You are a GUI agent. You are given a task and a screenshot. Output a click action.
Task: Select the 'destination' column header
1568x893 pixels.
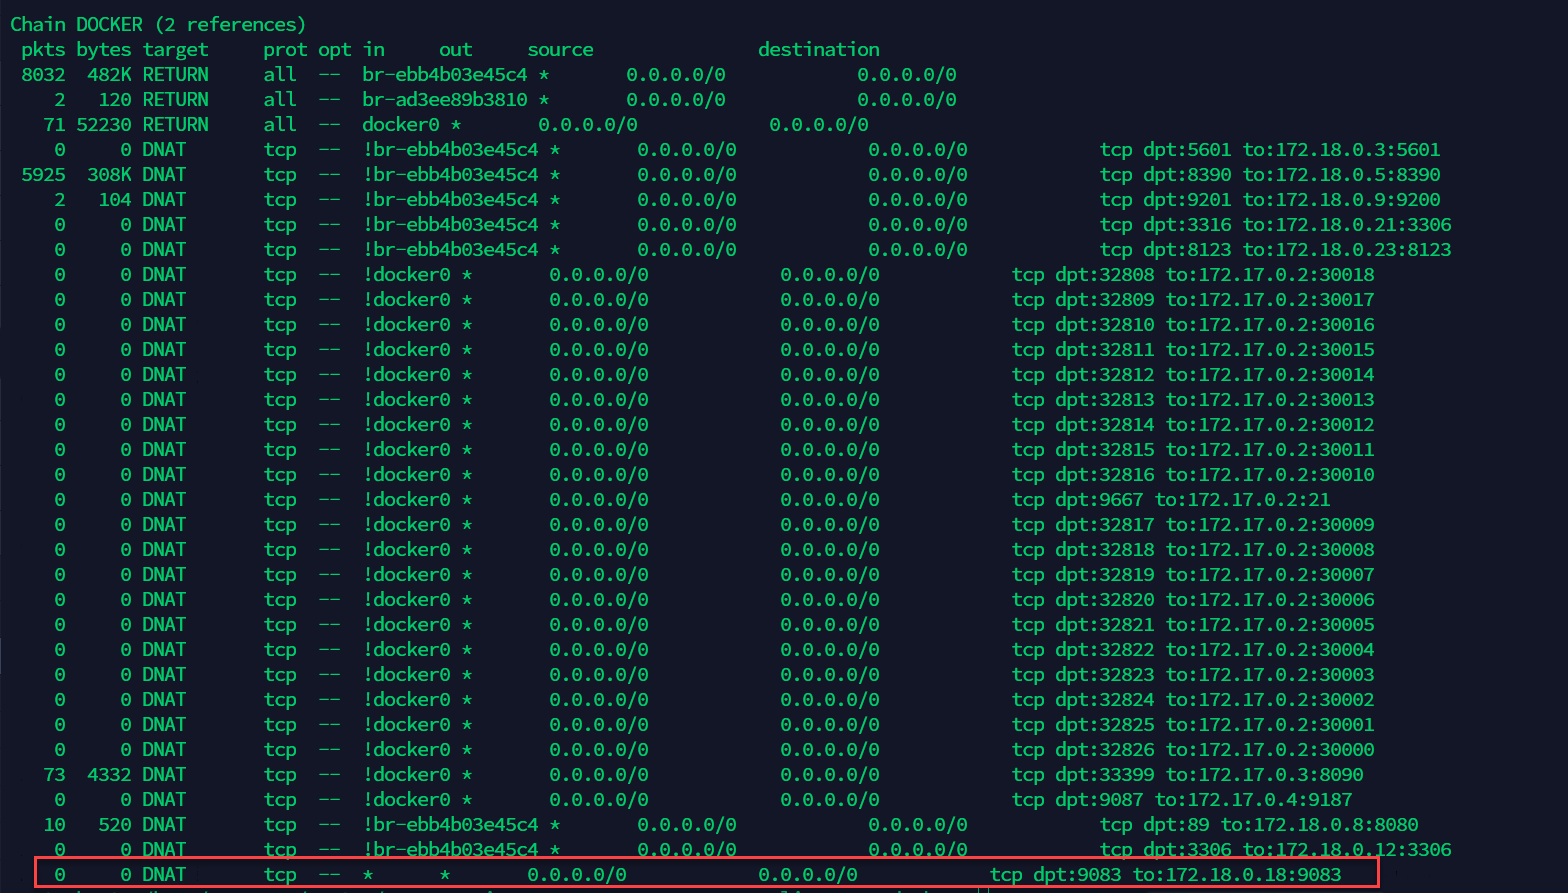point(819,49)
